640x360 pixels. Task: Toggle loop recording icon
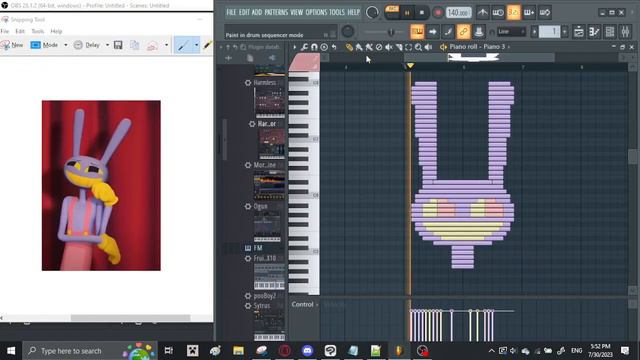[545, 13]
